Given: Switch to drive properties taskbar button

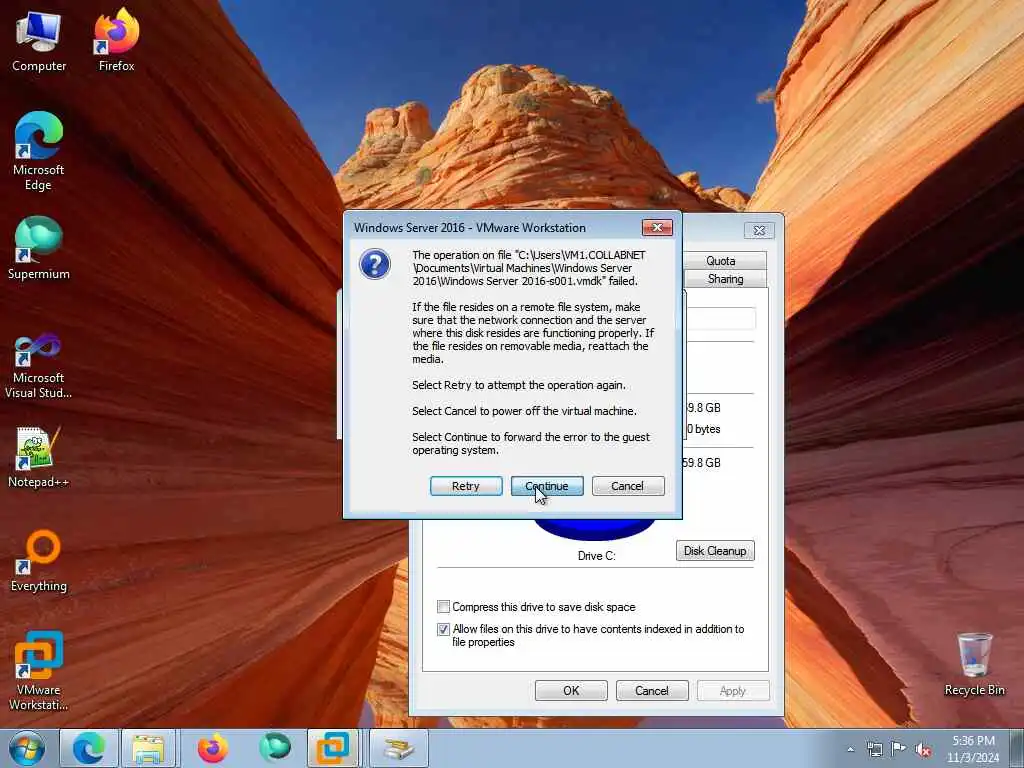Looking at the screenshot, I should (399, 748).
